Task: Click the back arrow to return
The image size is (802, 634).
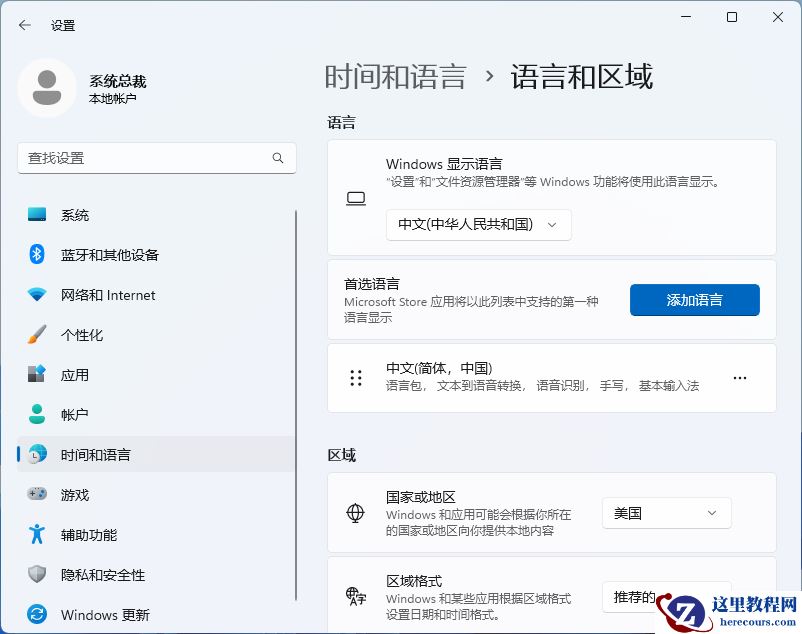Action: pyautogui.click(x=24, y=25)
